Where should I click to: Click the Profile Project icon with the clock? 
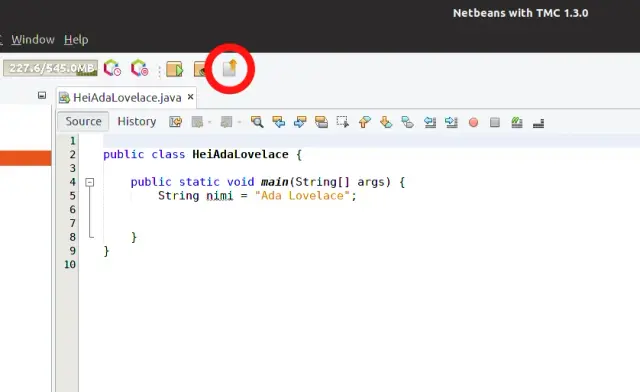(112, 68)
